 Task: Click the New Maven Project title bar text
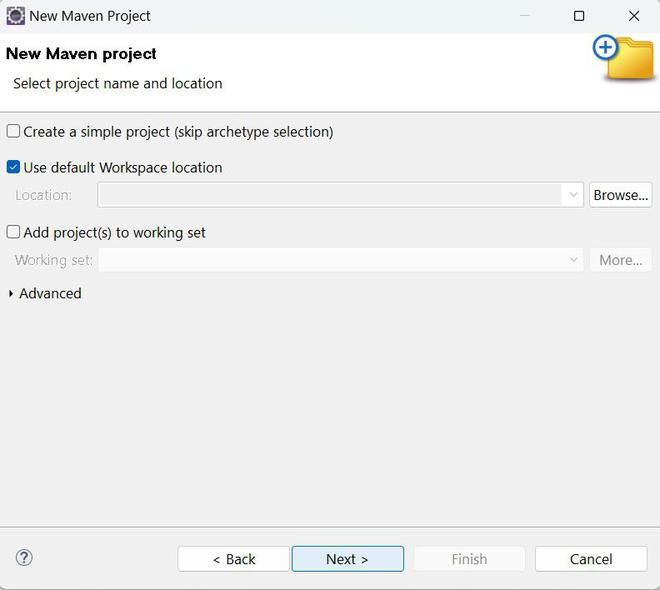[x=90, y=16]
